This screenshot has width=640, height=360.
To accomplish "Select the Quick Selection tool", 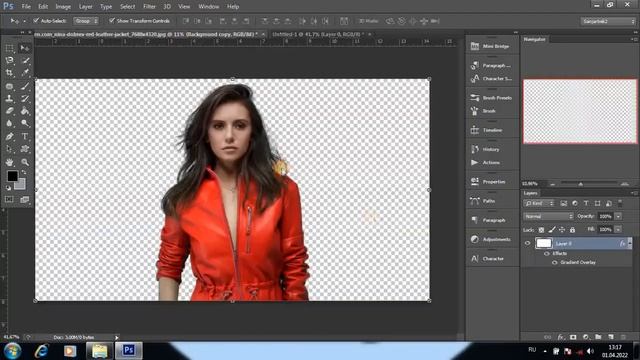I will [x=25, y=60].
